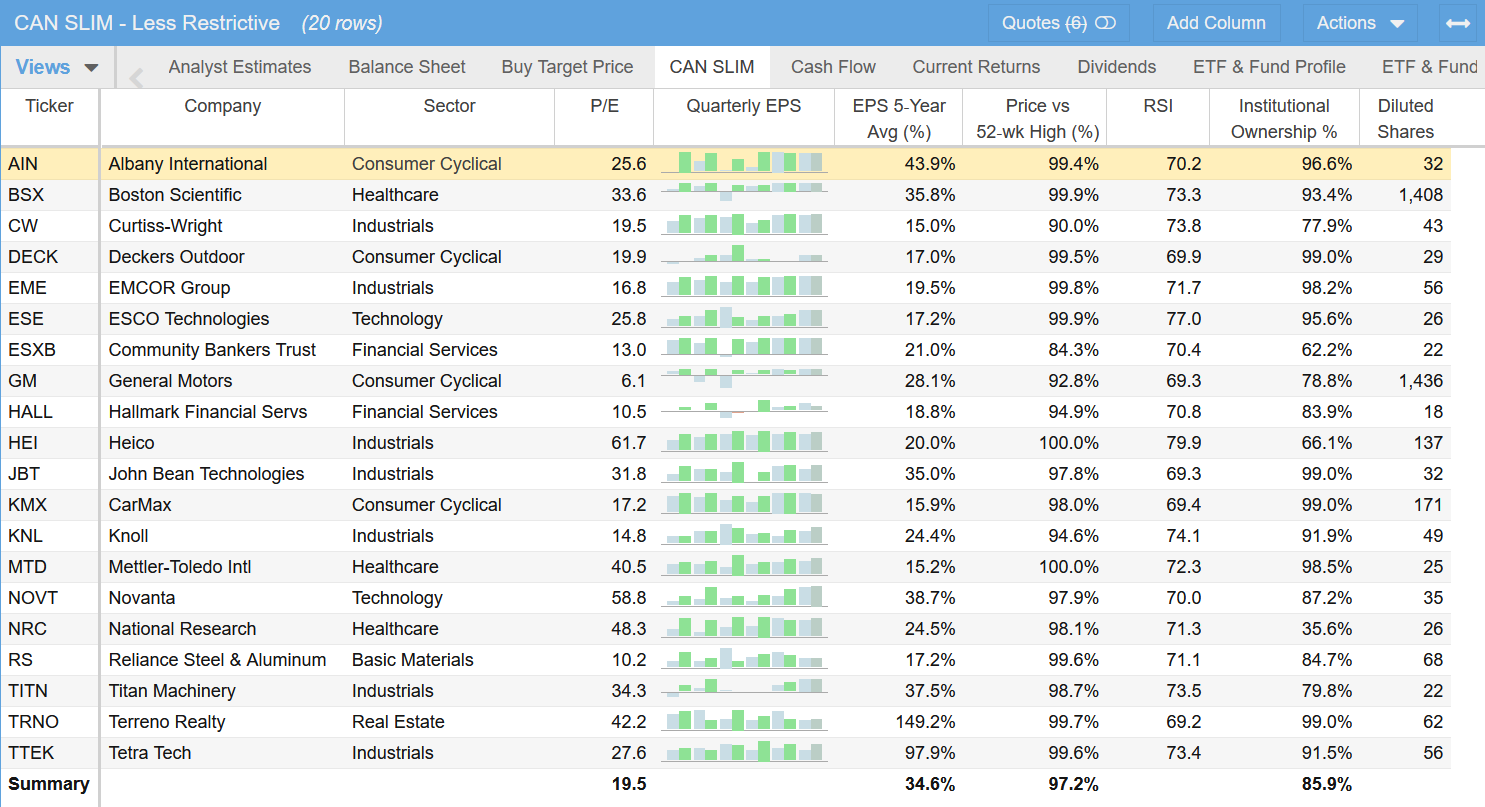Open the Actions dropdown menu
This screenshot has height=807, width=1485.
1359,23
